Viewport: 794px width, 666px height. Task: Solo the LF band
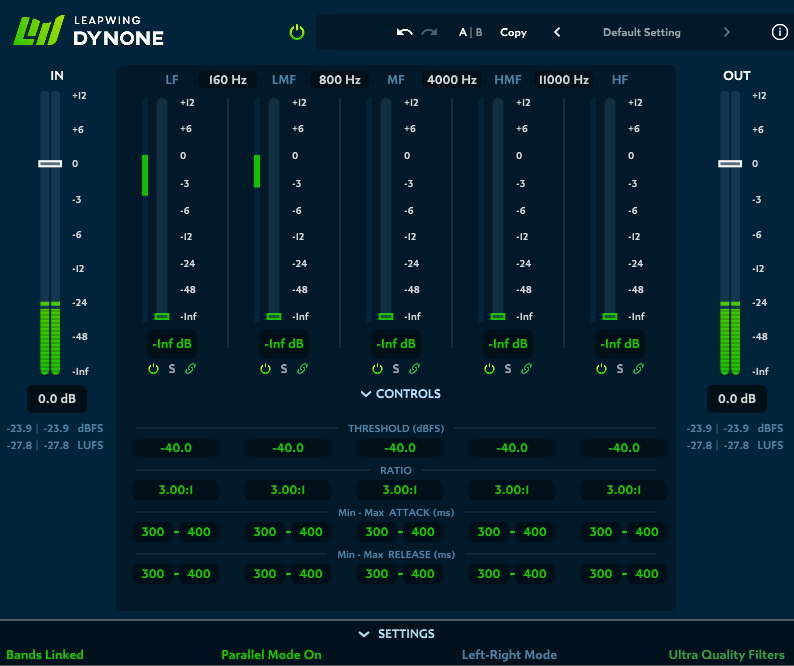click(172, 369)
